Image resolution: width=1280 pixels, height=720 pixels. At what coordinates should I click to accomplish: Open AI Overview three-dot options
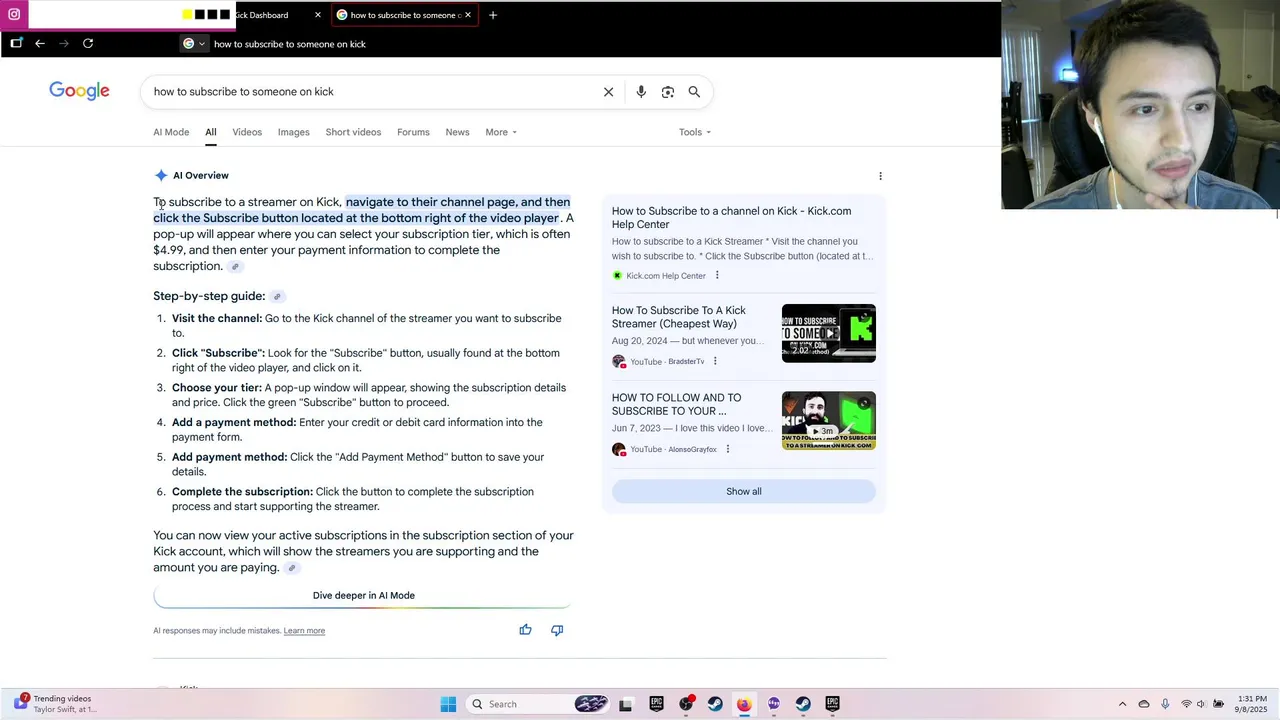click(x=880, y=176)
